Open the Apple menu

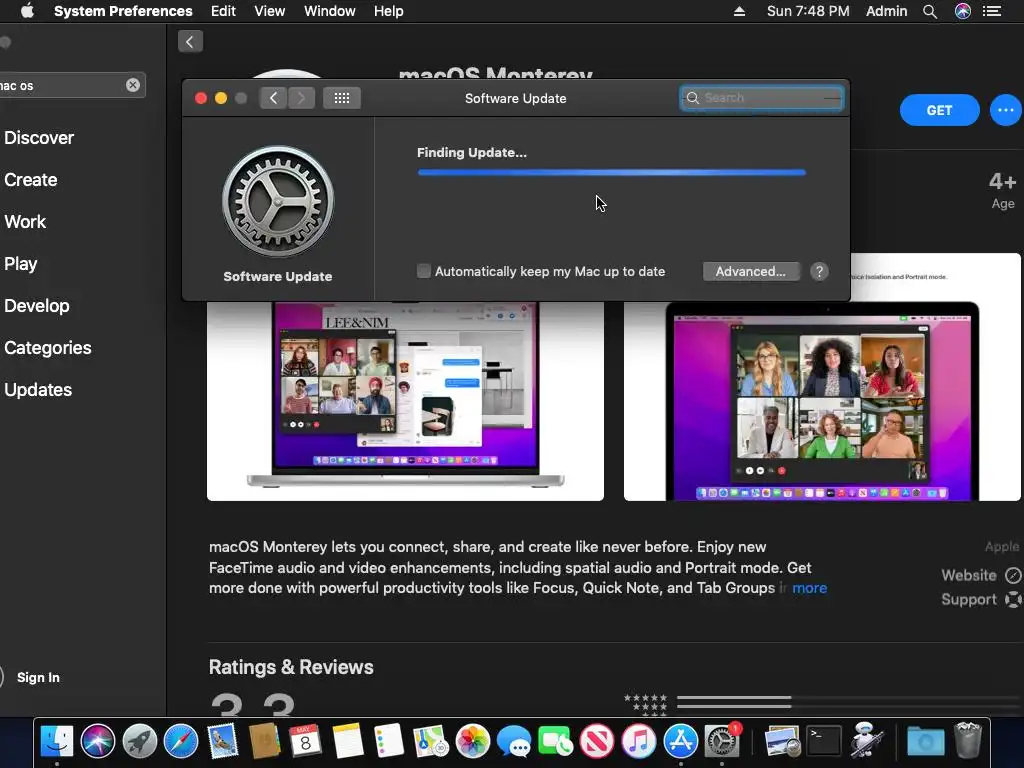tap(27, 11)
